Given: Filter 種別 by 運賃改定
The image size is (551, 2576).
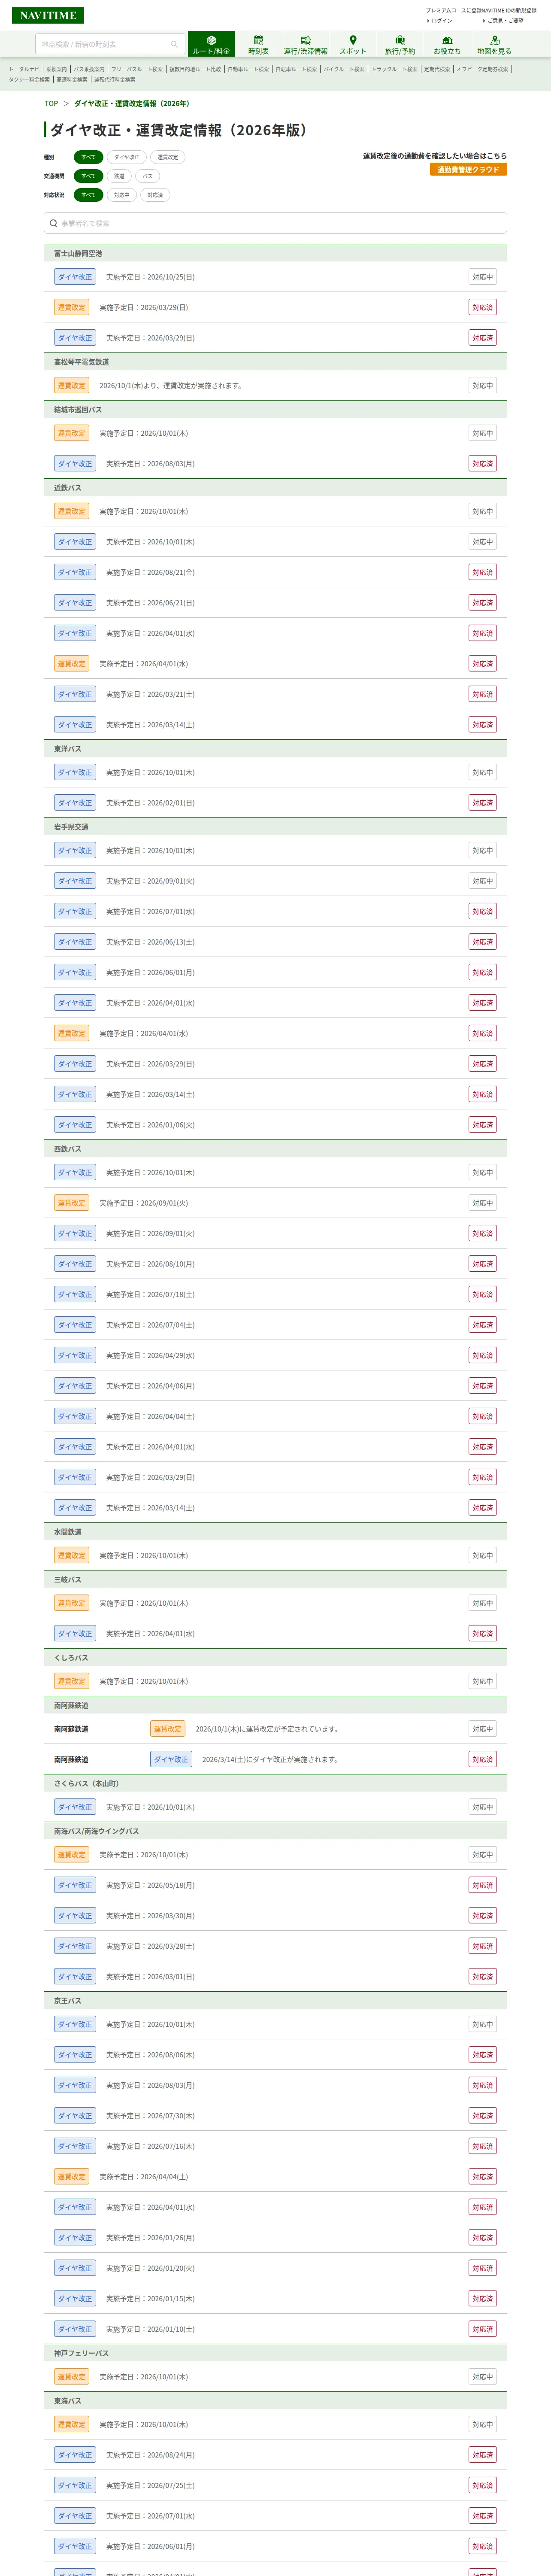Looking at the screenshot, I should click(168, 157).
